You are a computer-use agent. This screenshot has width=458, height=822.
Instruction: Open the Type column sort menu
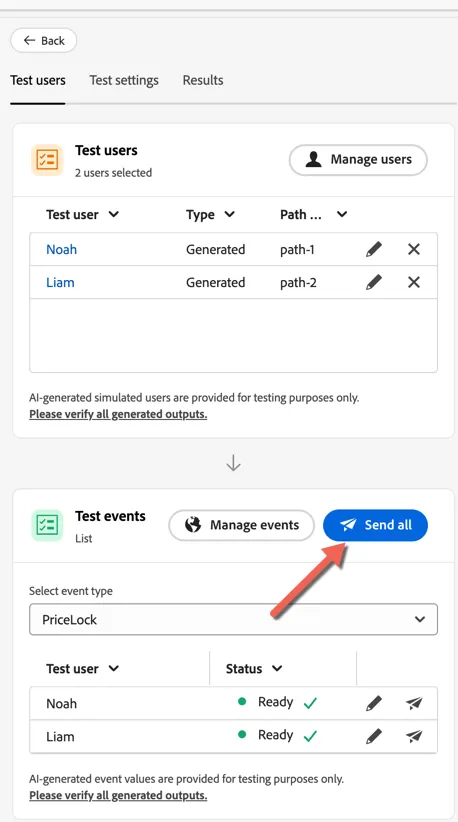click(x=211, y=214)
